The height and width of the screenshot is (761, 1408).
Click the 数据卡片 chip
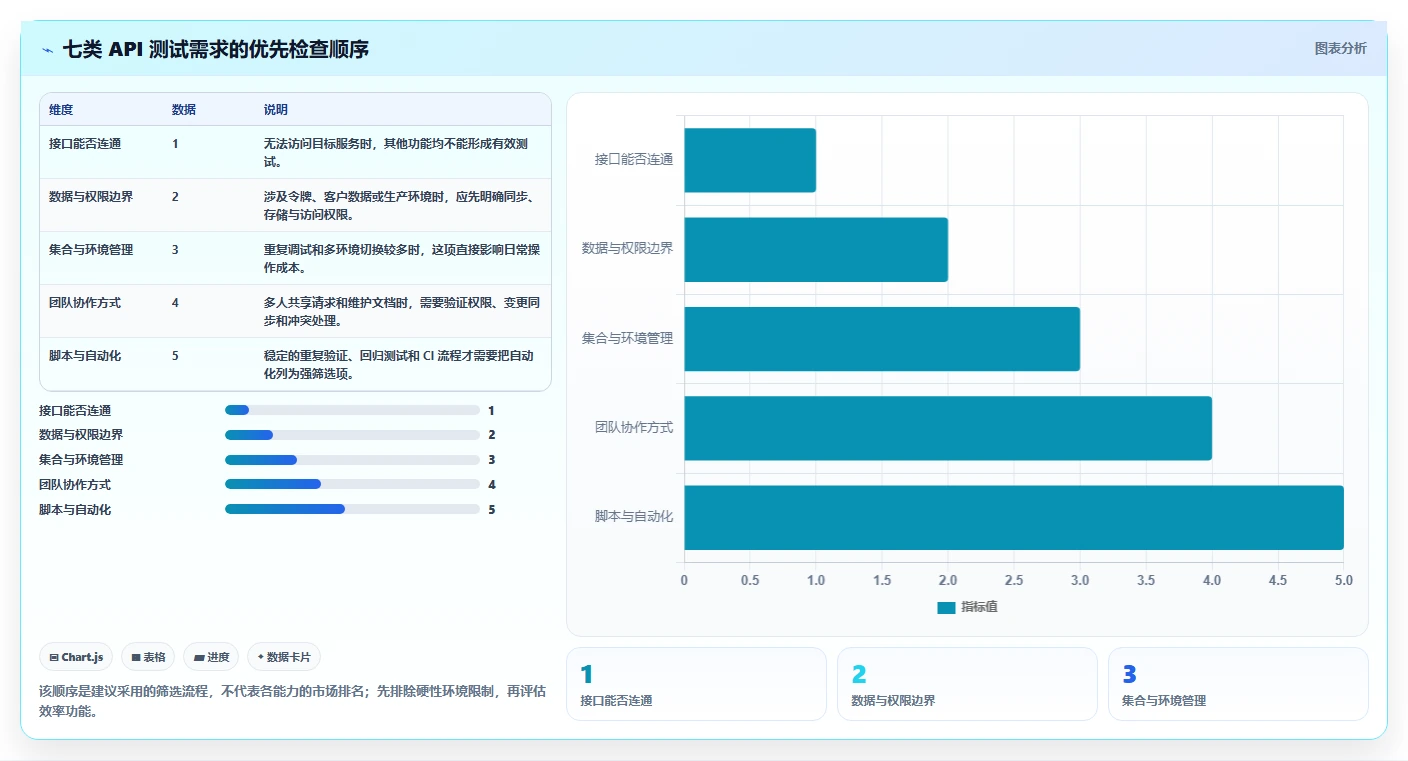pyautogui.click(x=284, y=657)
